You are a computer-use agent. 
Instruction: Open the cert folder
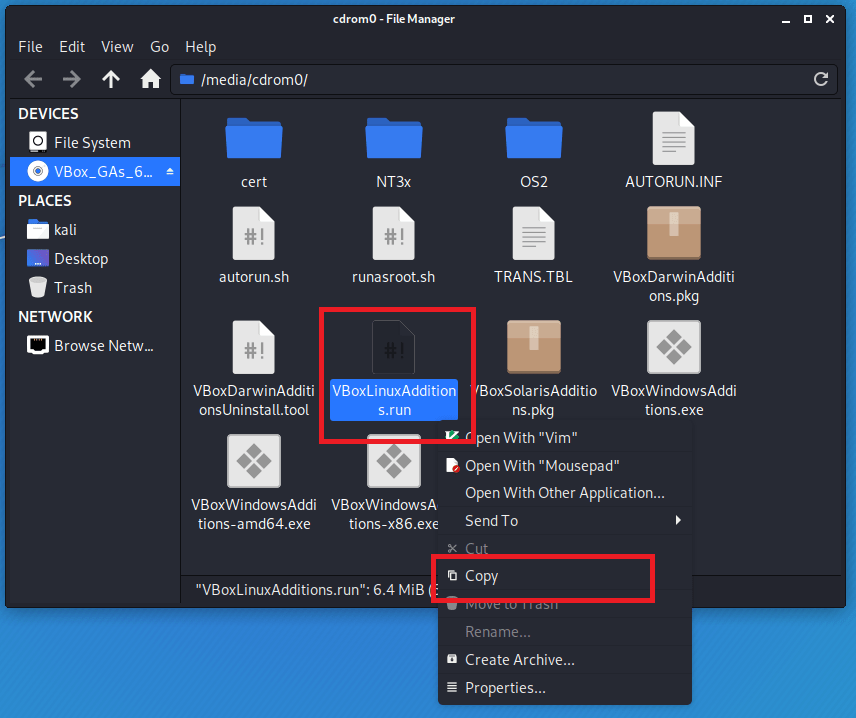(253, 140)
